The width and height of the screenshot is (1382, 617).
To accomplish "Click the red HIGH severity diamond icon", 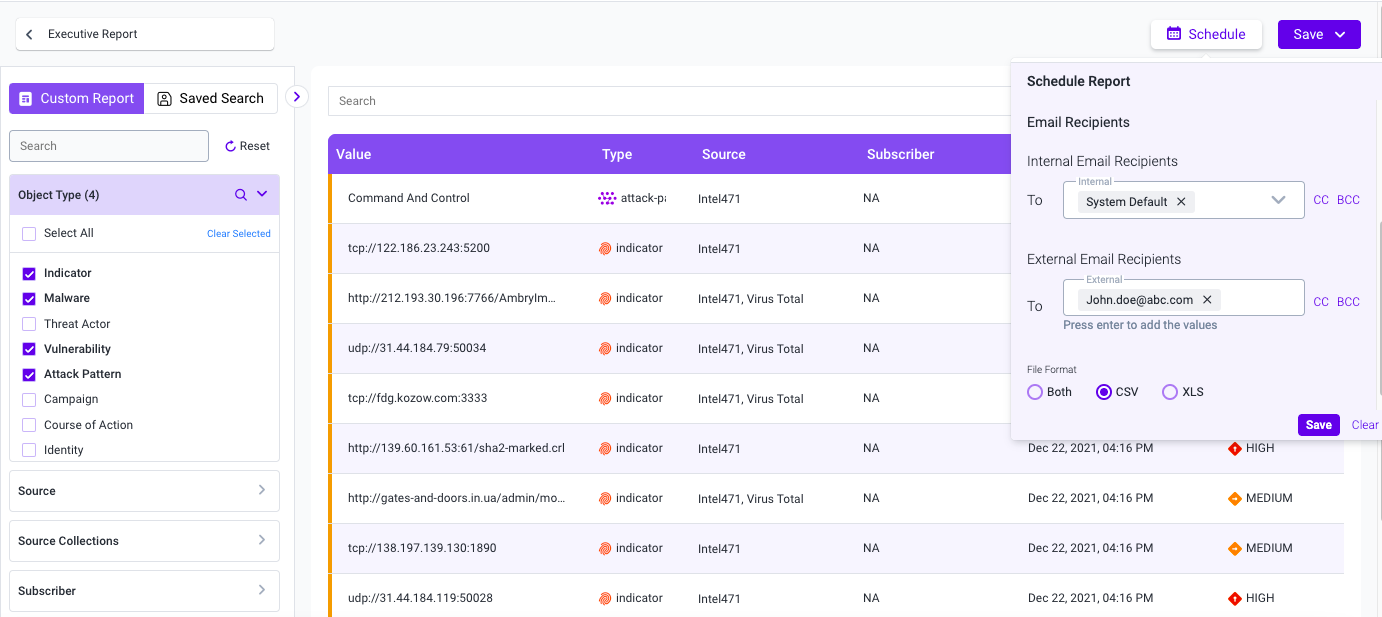I will 1234,449.
